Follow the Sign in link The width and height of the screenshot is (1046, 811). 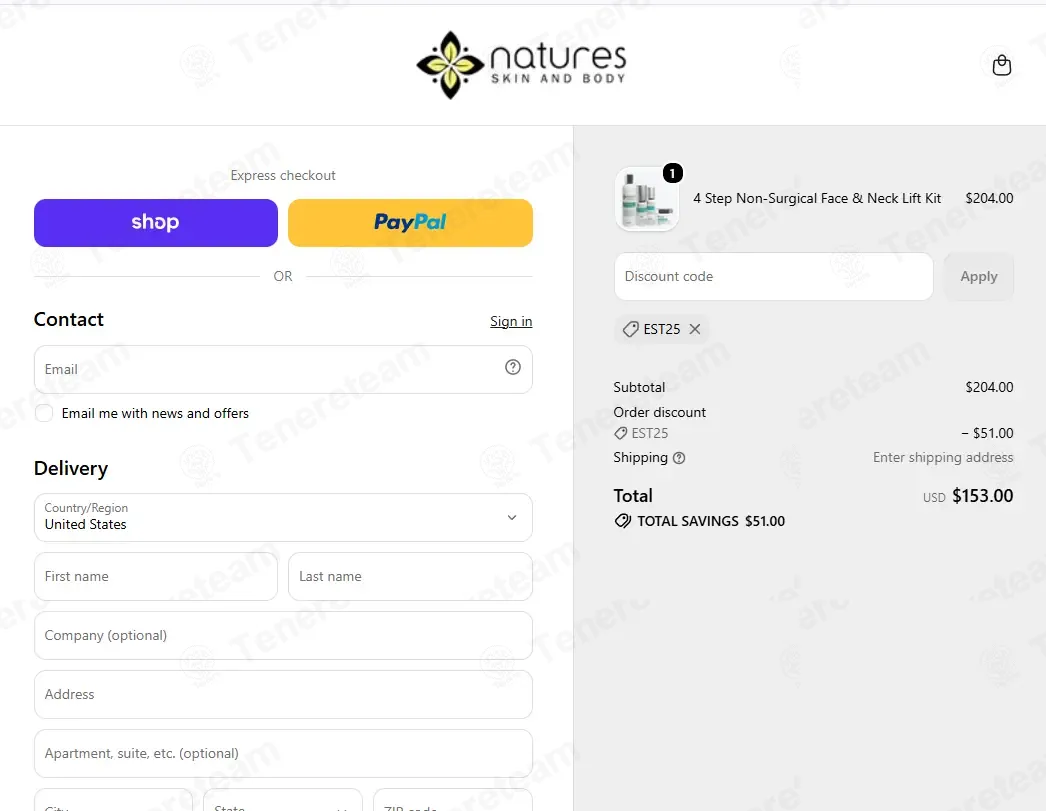[x=511, y=321]
